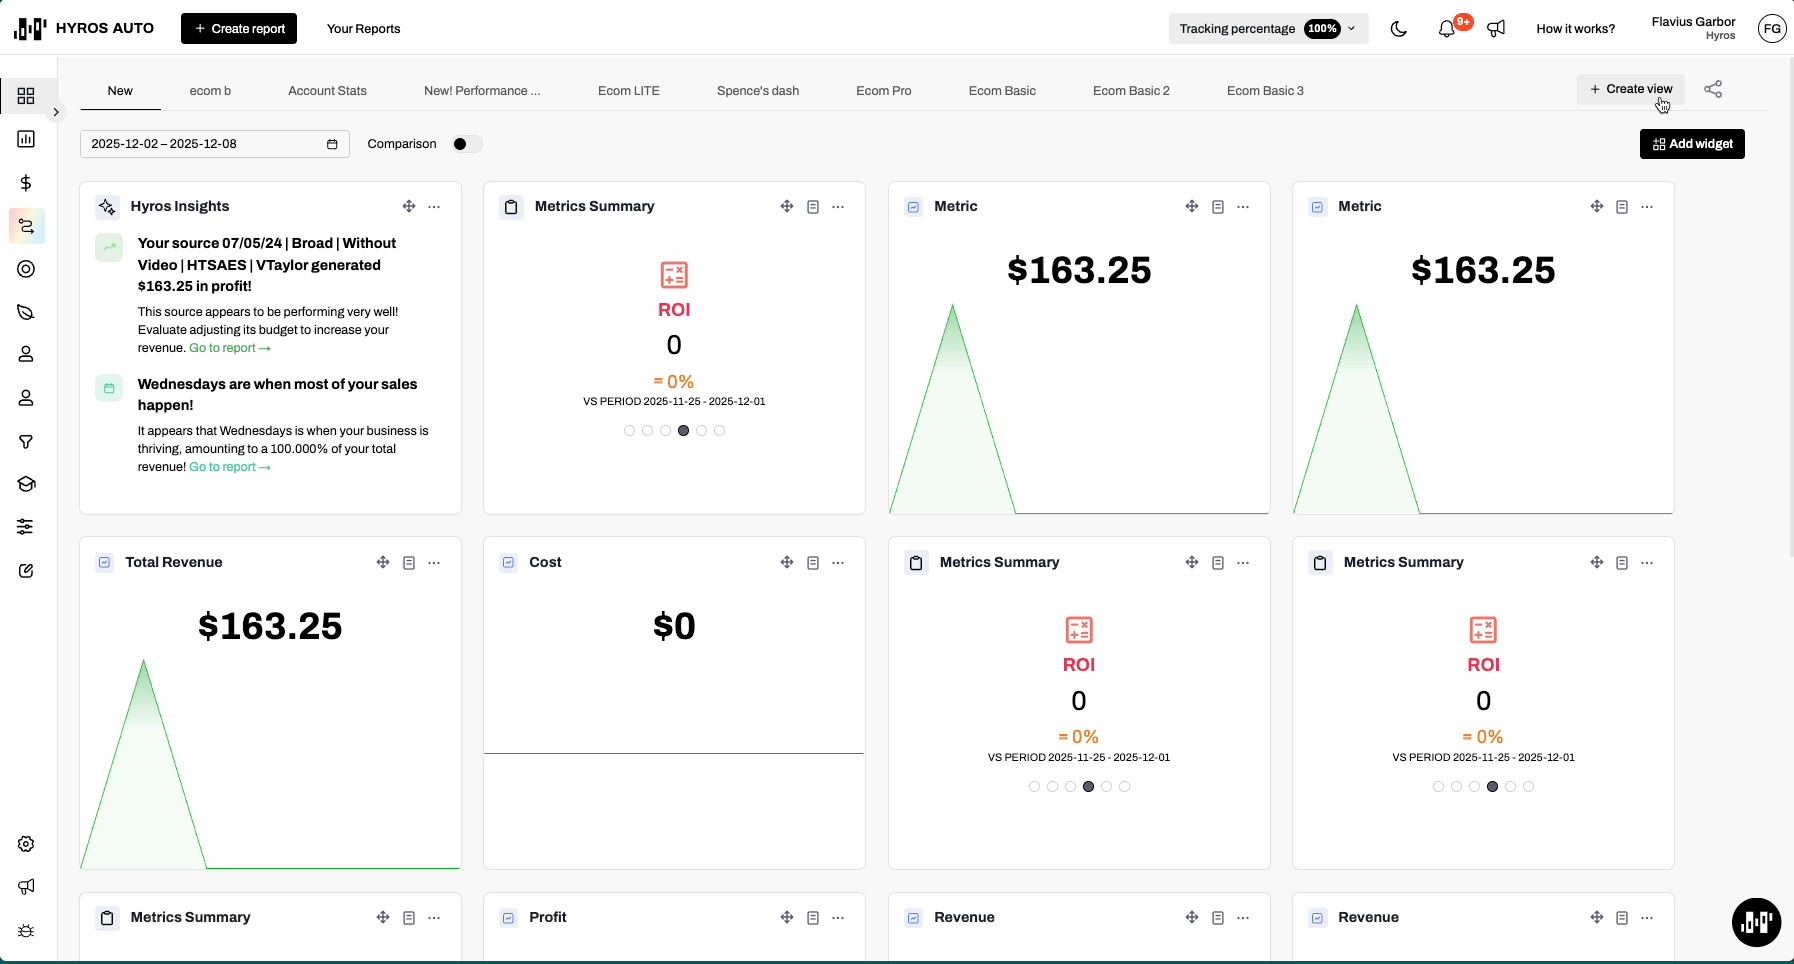1794x964 pixels.
Task: Open notifications bell icon
Action: [x=1446, y=29]
